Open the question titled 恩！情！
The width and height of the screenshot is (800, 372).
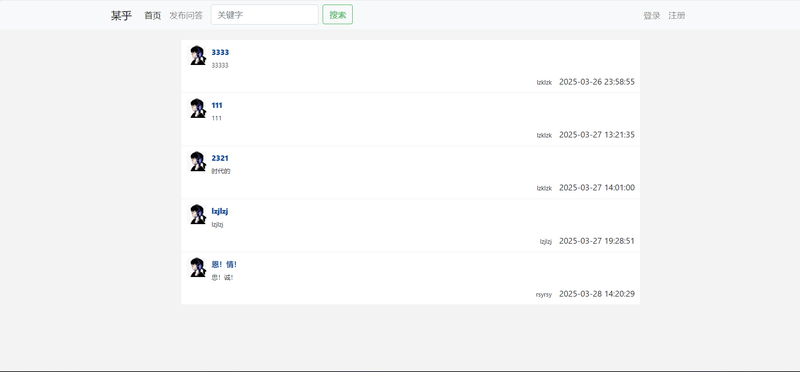click(x=224, y=265)
